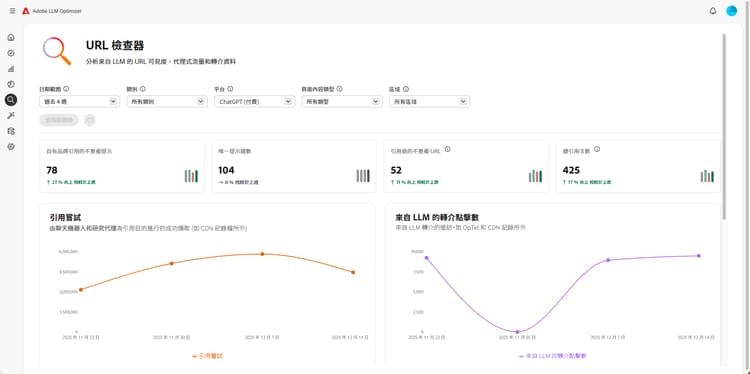This screenshot has width=750, height=374.
Task: Open the 平台 dropdown showing ChatGPT (付費)
Action: pyautogui.click(x=254, y=101)
